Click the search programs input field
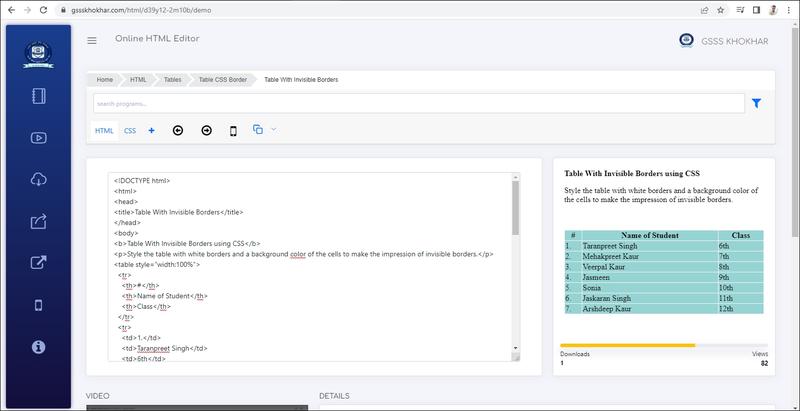The width and height of the screenshot is (800, 411). [x=418, y=103]
